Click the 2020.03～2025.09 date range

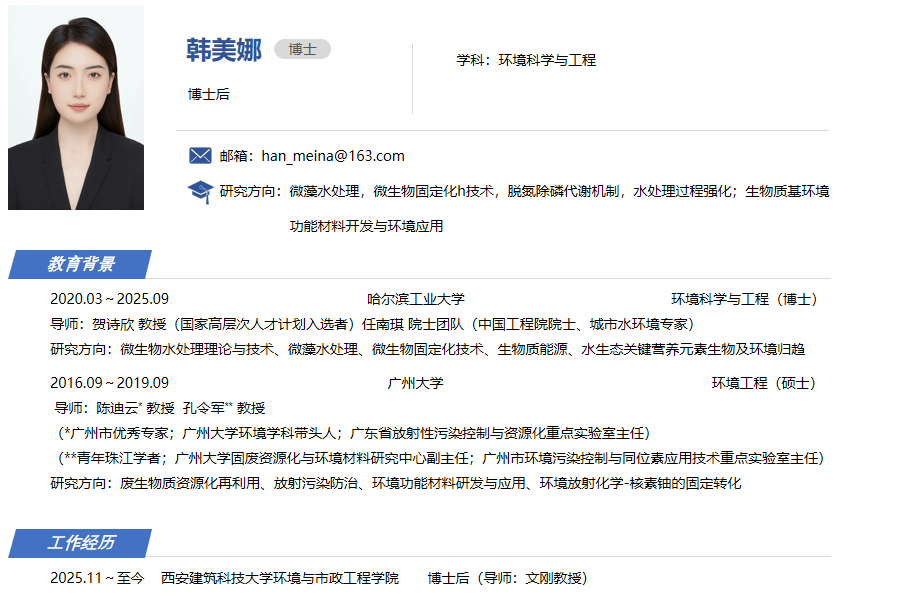point(109,299)
